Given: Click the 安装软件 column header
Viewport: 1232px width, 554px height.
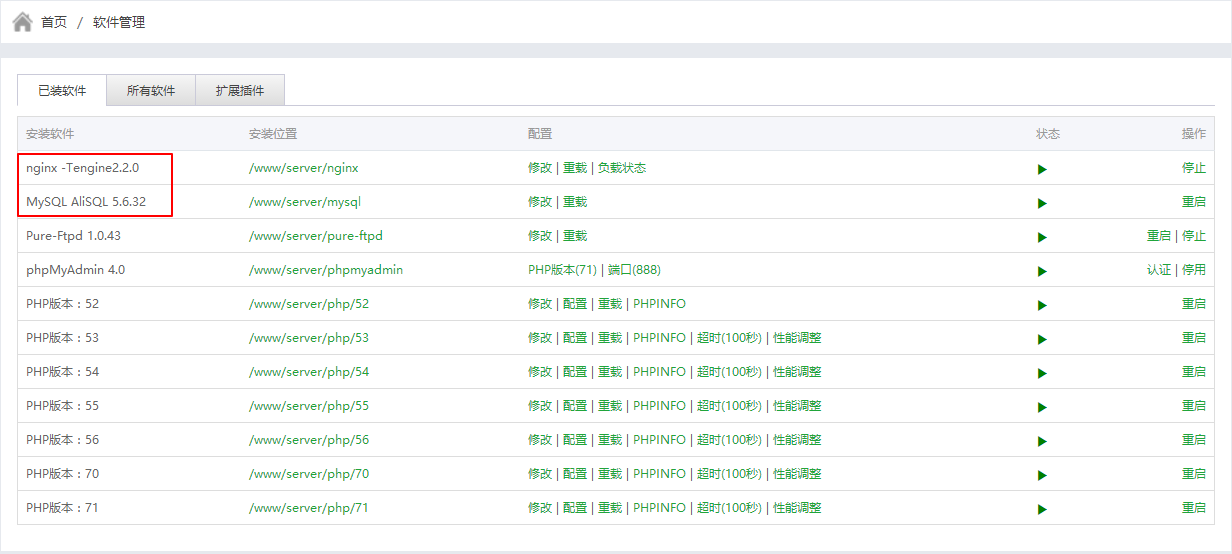Looking at the screenshot, I should (50, 134).
